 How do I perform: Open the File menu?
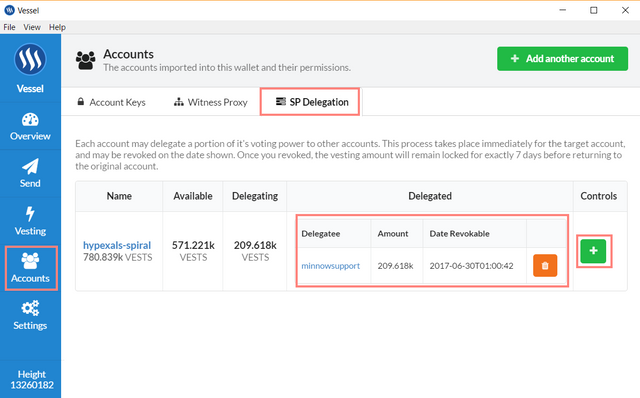click(x=9, y=27)
